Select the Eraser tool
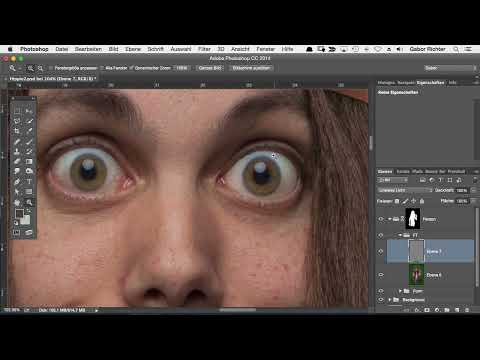 click(x=17, y=162)
